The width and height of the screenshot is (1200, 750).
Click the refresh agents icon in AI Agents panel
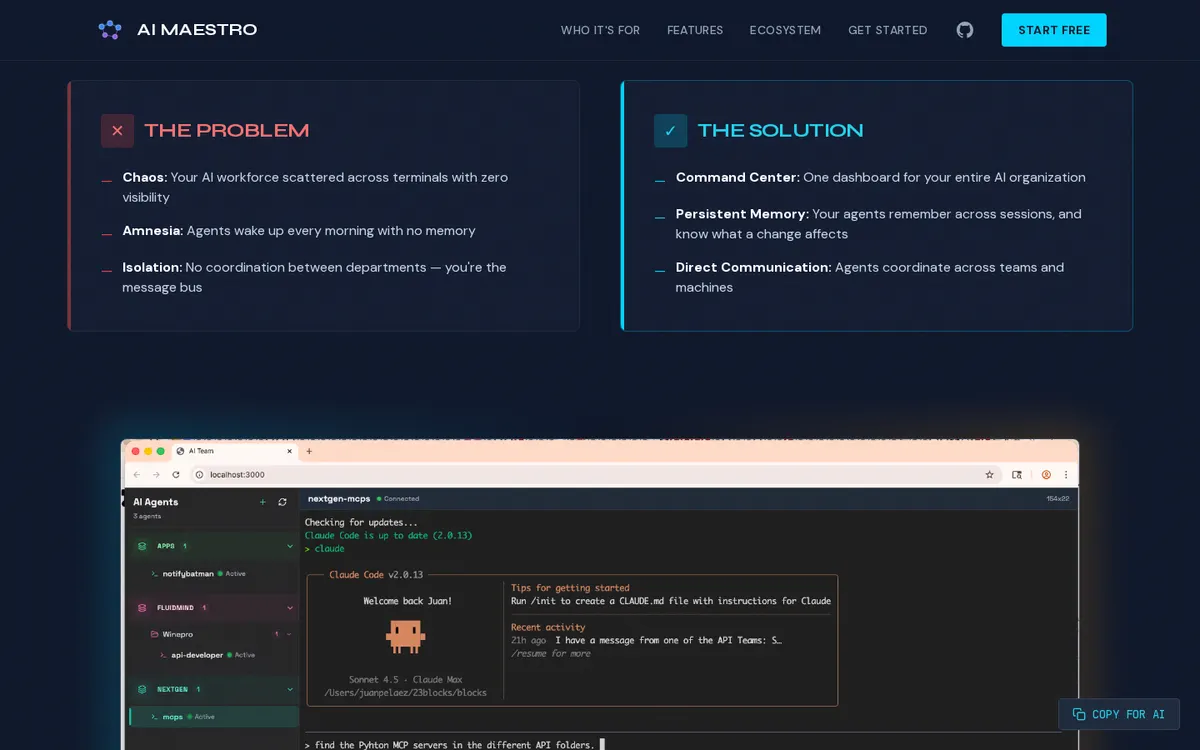(282, 502)
